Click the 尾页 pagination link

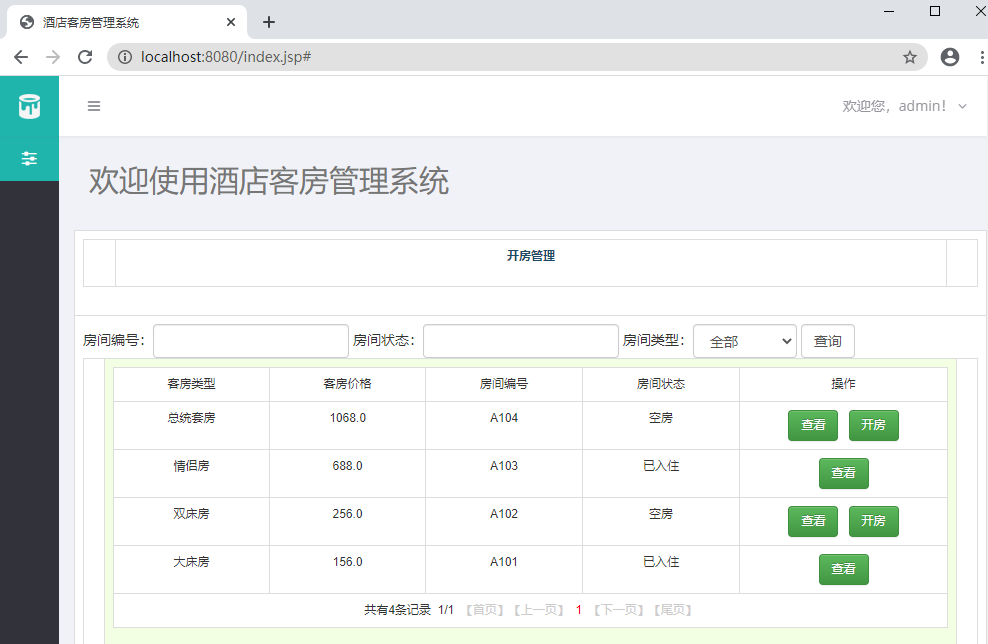673,610
